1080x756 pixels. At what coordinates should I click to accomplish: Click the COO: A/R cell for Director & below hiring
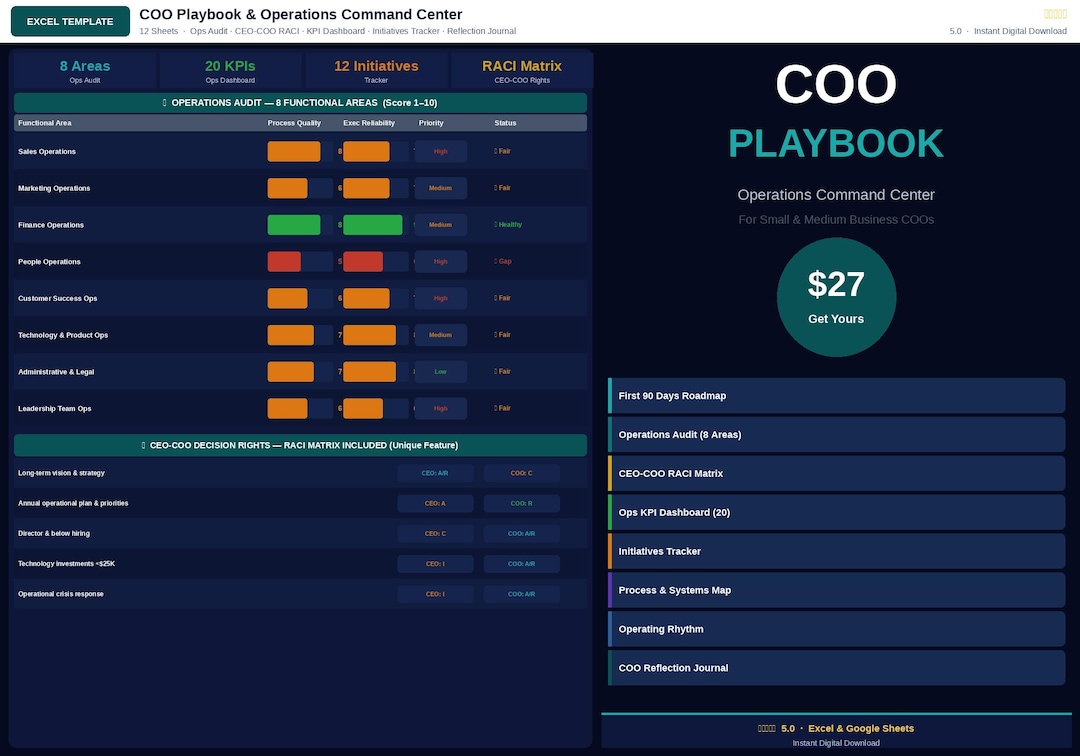[521, 534]
